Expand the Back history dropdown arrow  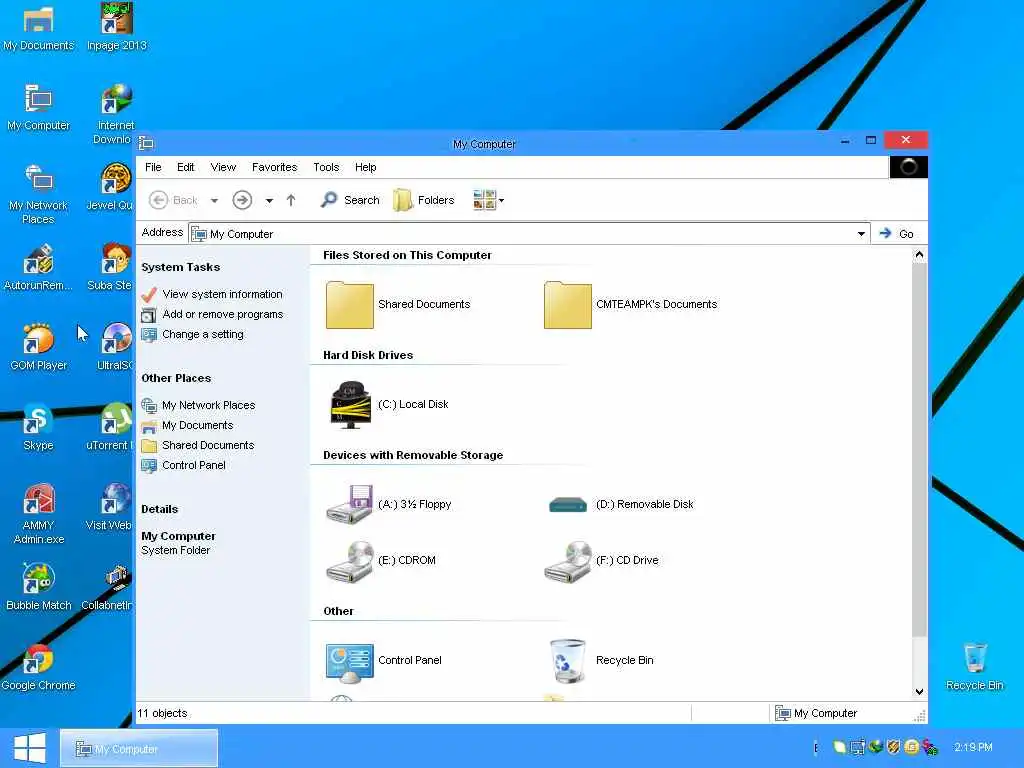point(214,200)
